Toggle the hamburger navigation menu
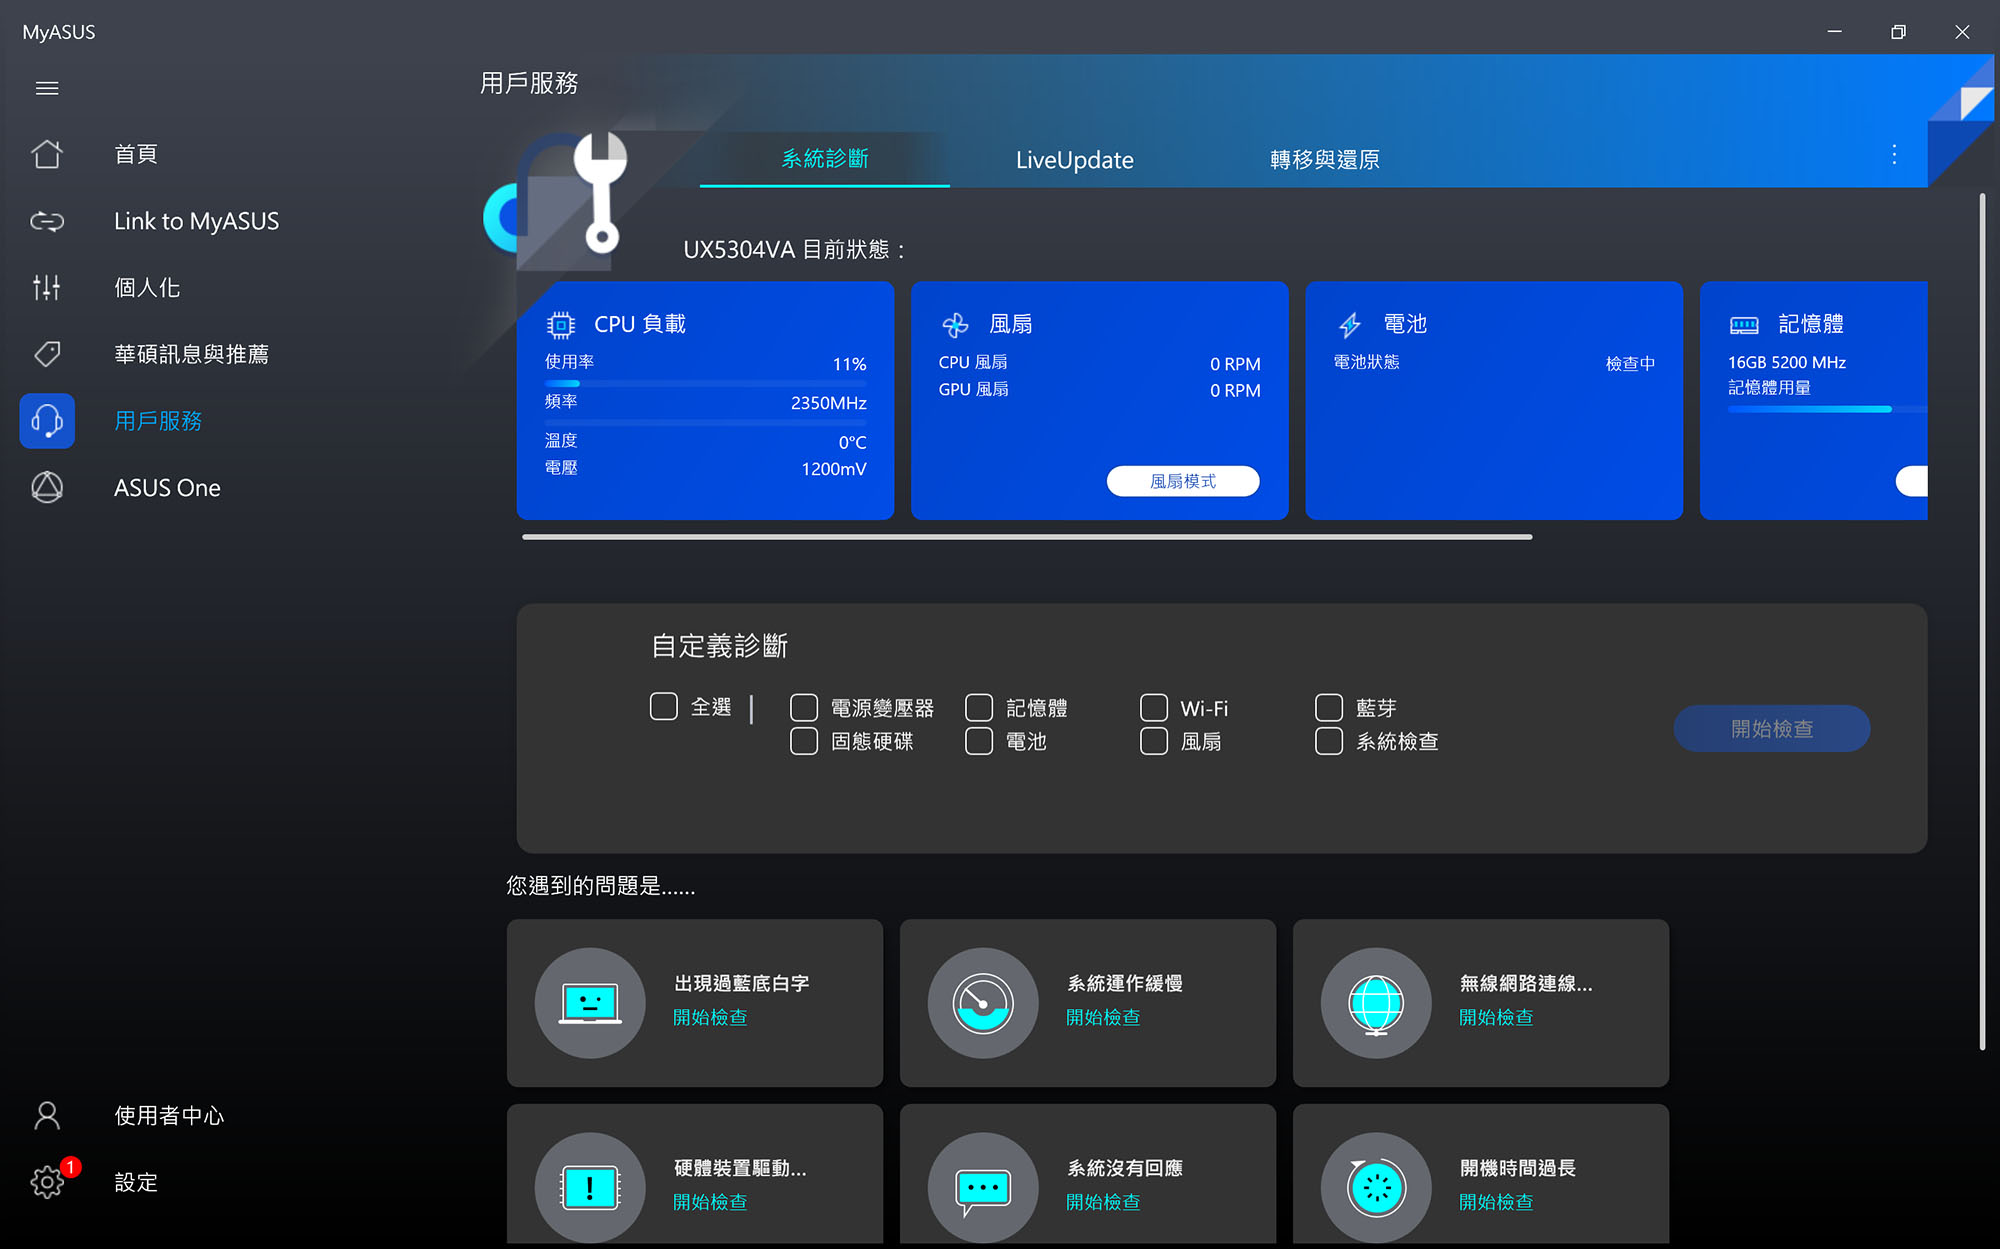 point(47,88)
